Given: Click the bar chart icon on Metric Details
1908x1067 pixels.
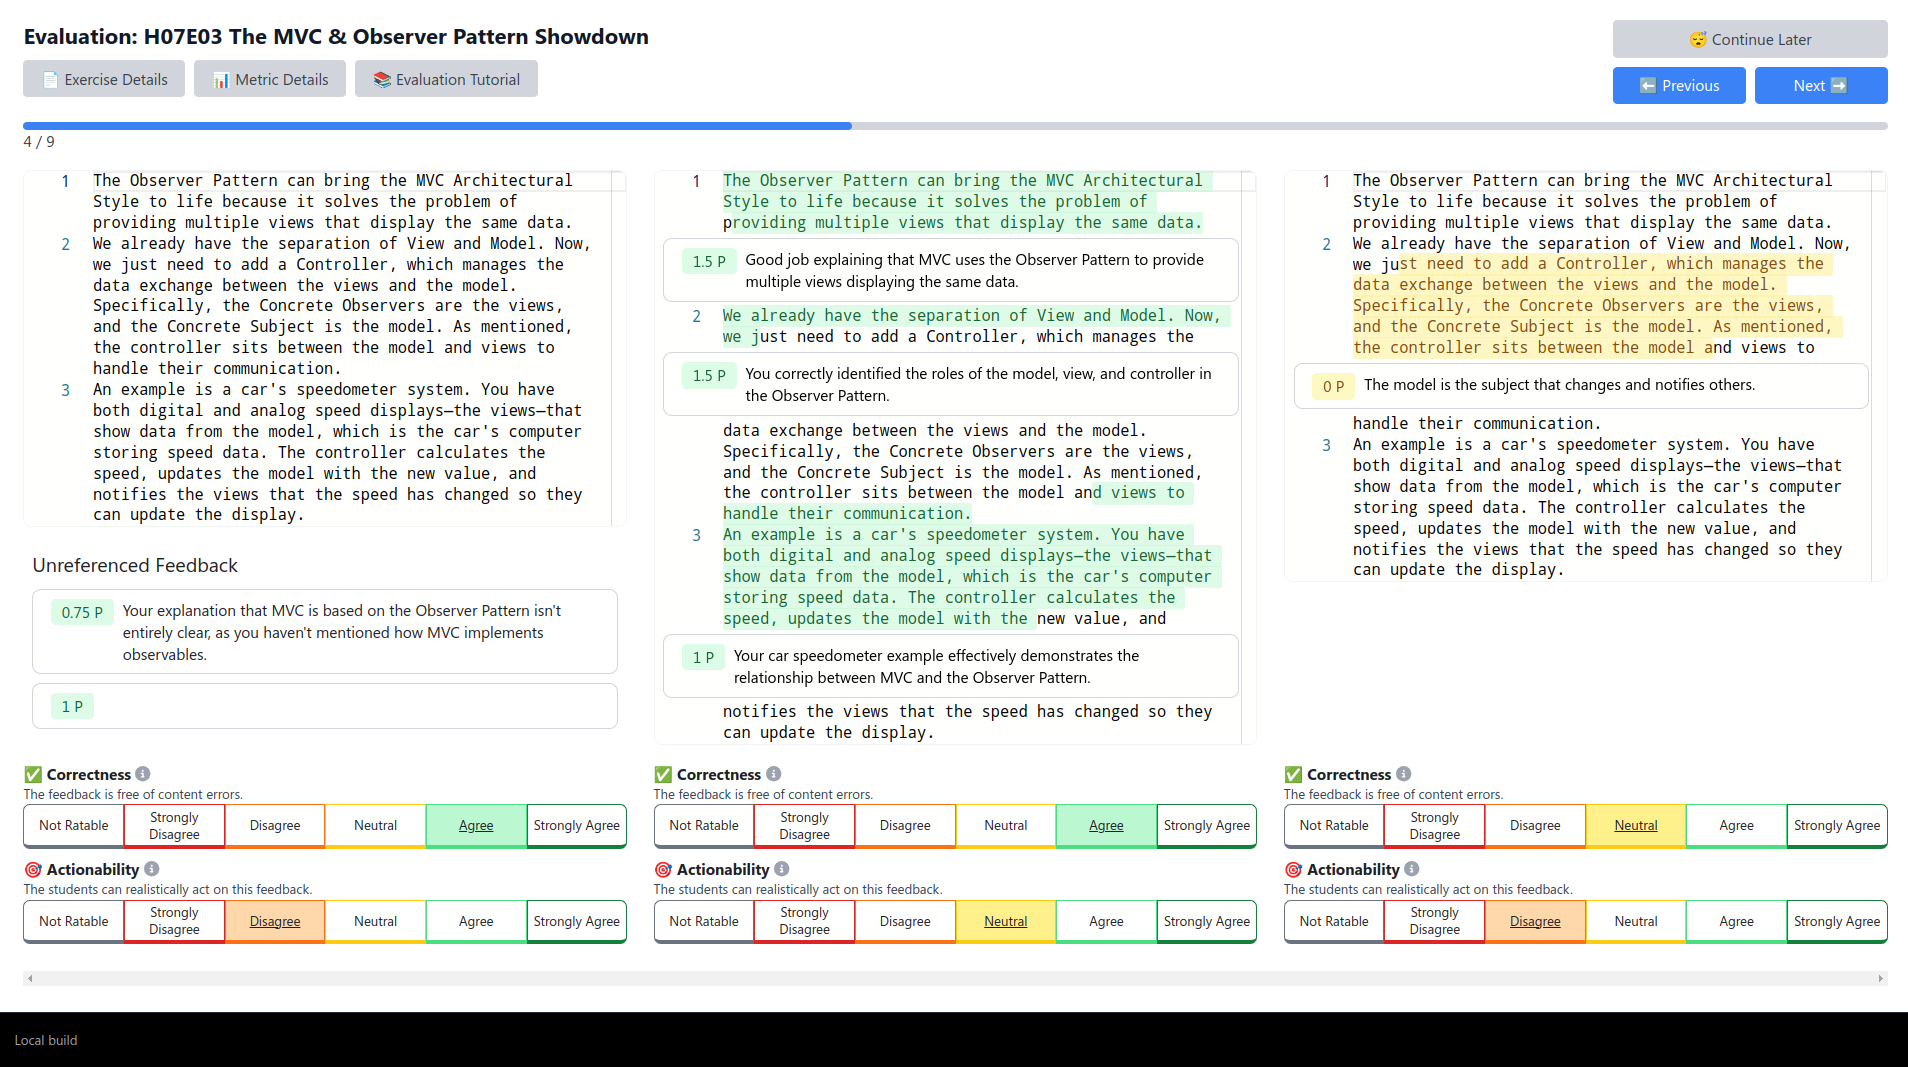Looking at the screenshot, I should click(221, 79).
